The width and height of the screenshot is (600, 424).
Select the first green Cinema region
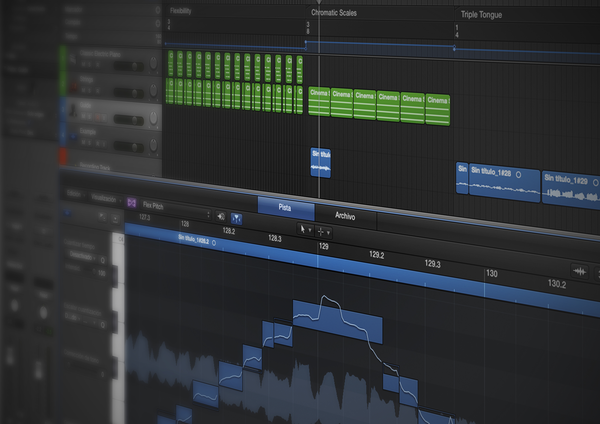(x=318, y=106)
